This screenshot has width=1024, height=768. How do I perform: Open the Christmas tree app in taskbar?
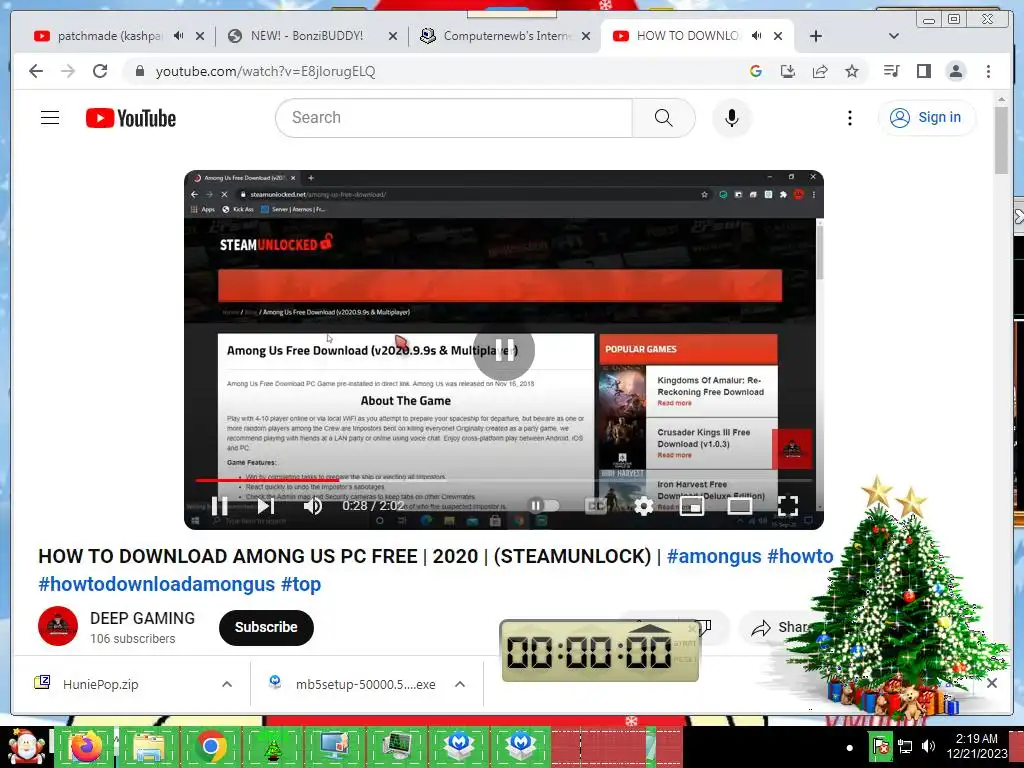pyautogui.click(x=273, y=747)
